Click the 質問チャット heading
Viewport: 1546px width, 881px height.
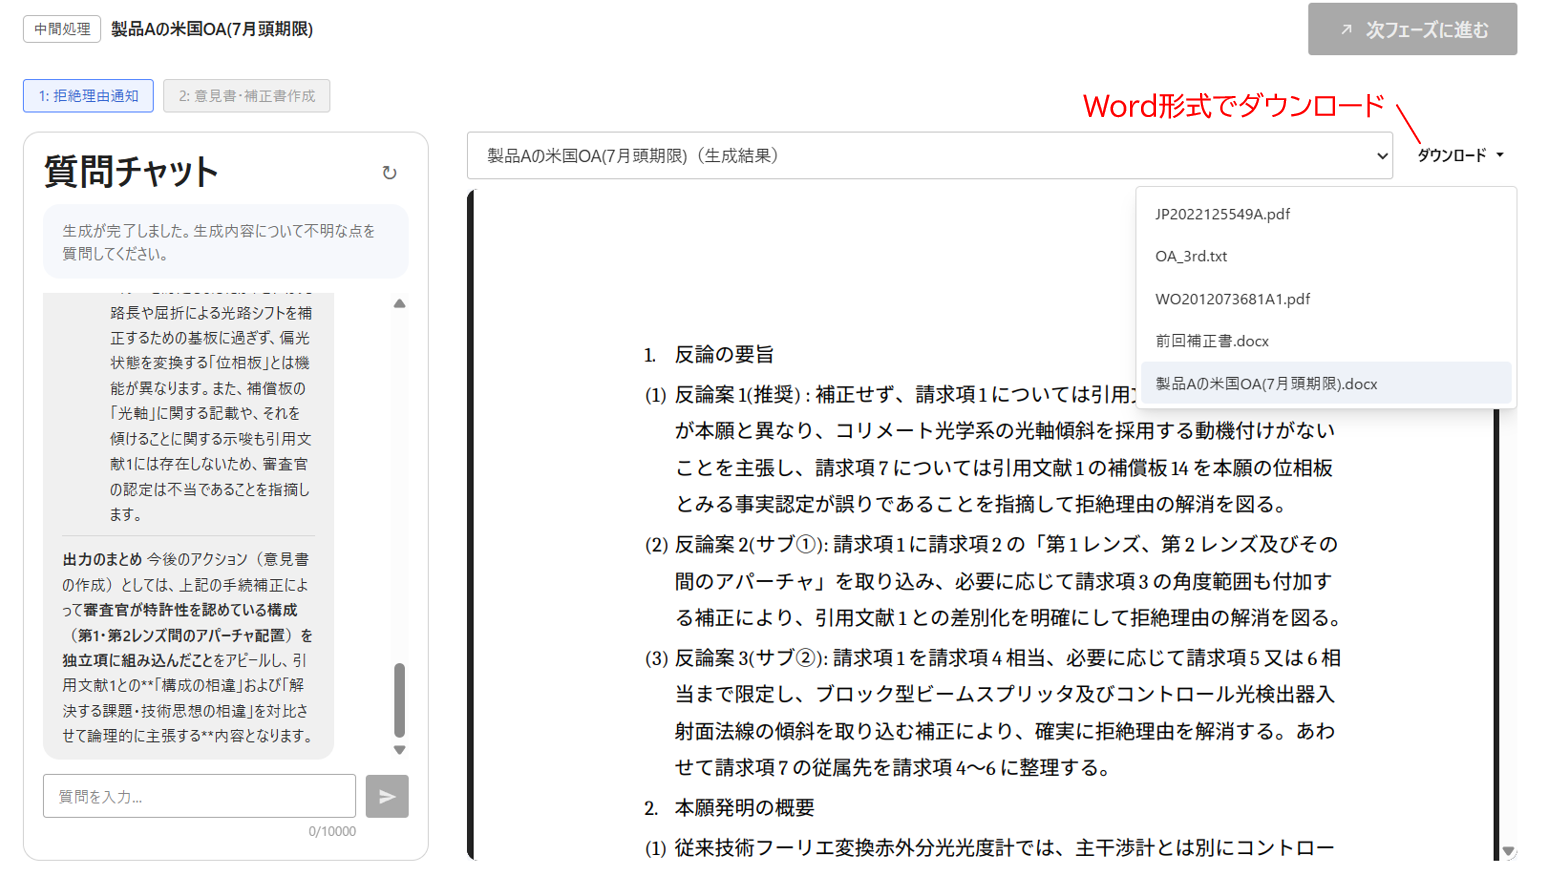[x=131, y=172]
